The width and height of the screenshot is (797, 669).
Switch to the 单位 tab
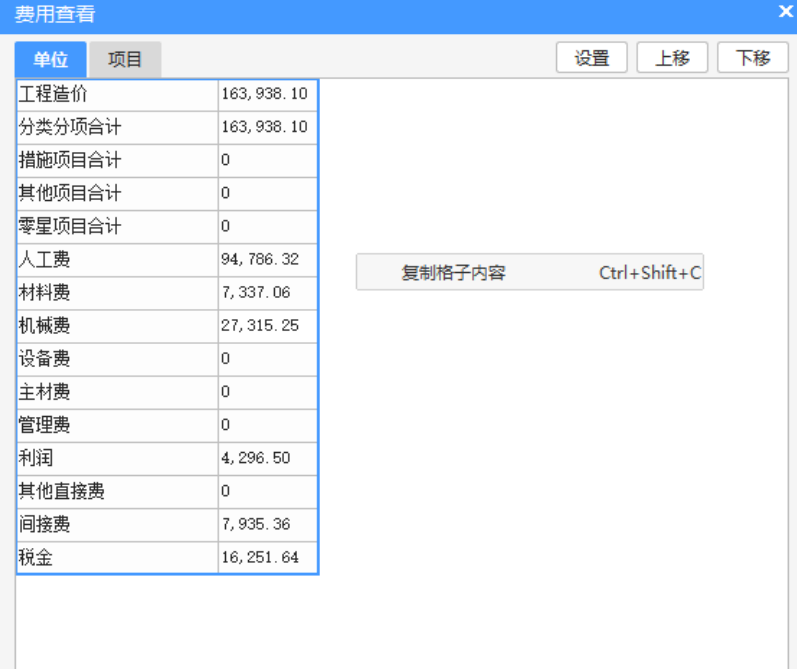tap(51, 59)
